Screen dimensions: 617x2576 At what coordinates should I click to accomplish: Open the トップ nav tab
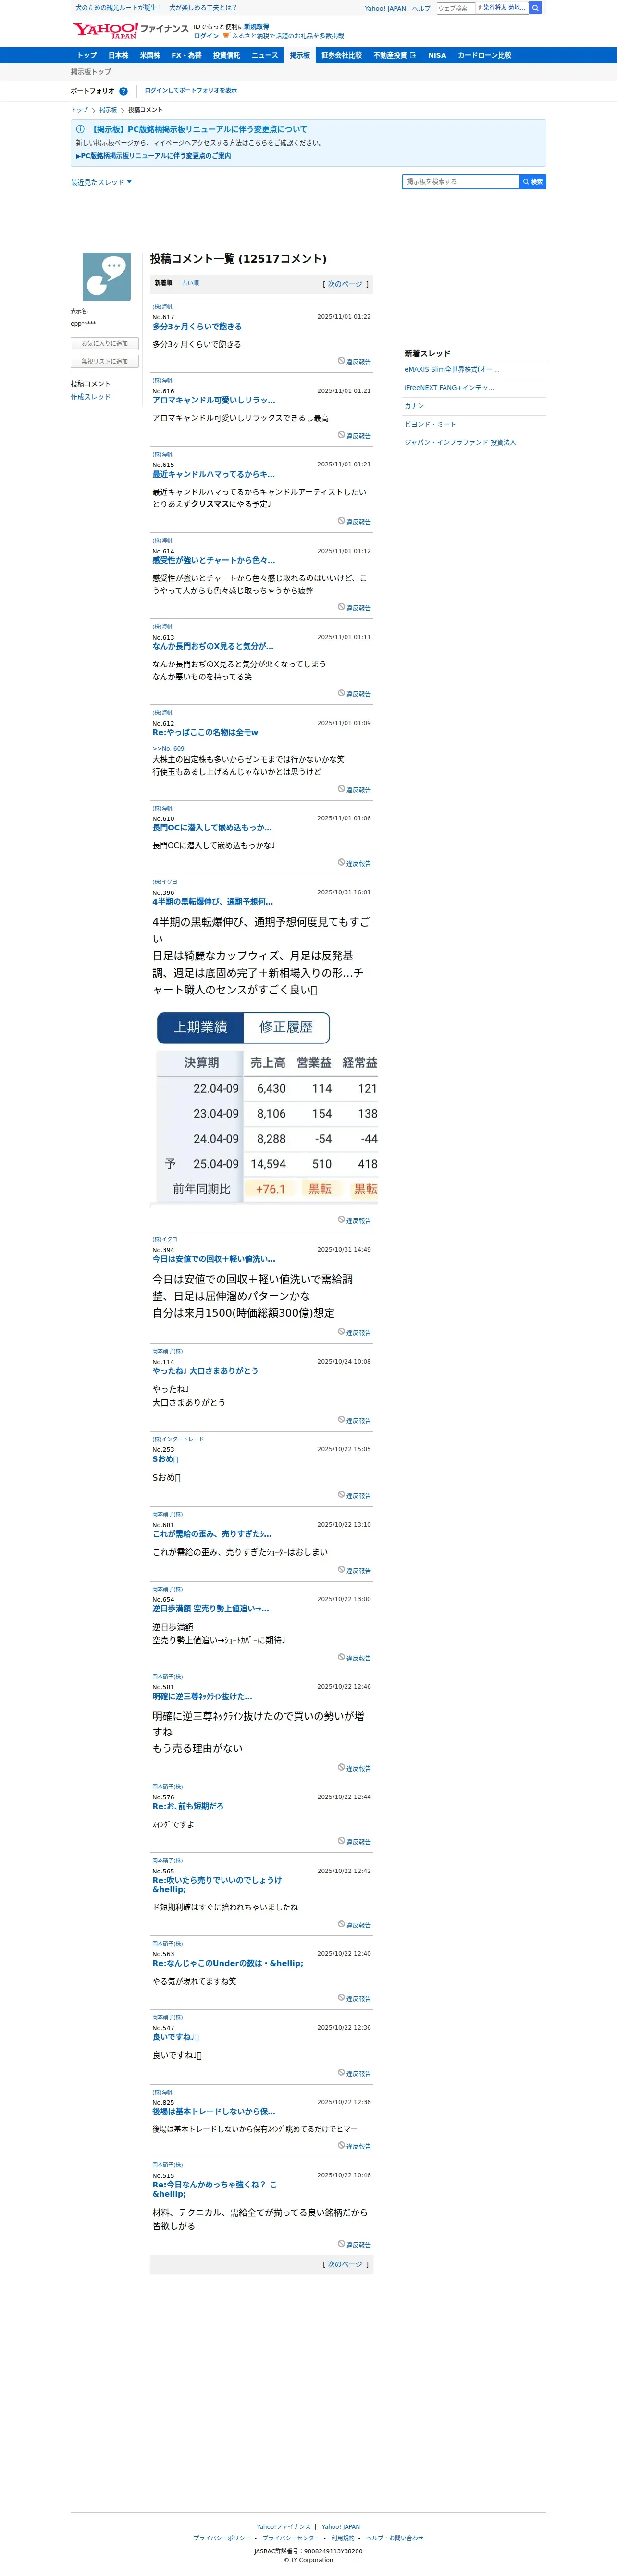click(87, 56)
